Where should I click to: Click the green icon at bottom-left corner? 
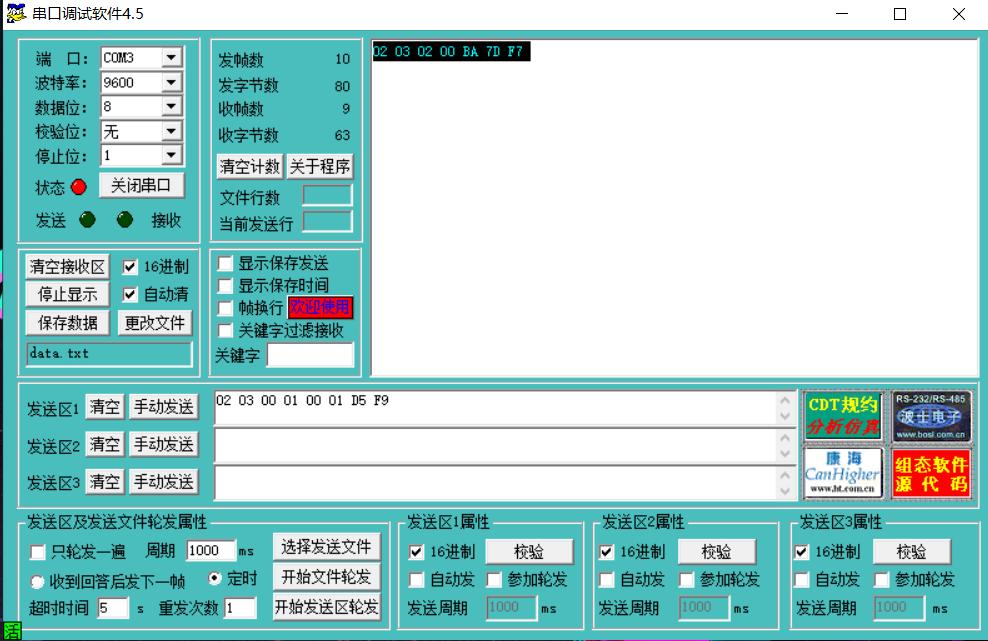pos(11,631)
